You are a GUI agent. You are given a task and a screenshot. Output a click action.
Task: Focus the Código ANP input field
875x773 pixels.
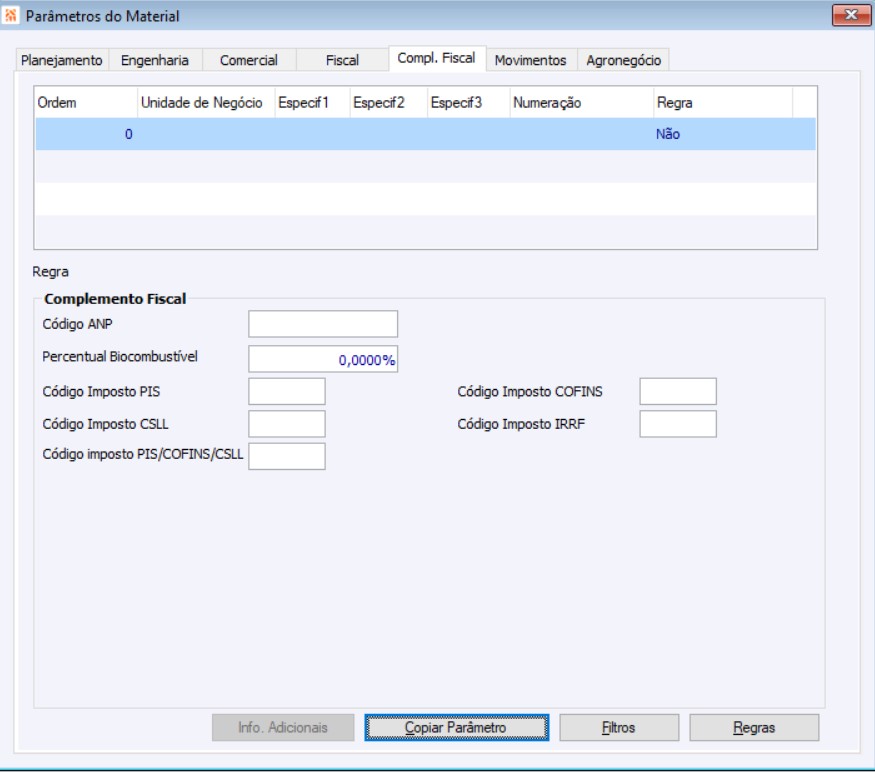pos(323,324)
